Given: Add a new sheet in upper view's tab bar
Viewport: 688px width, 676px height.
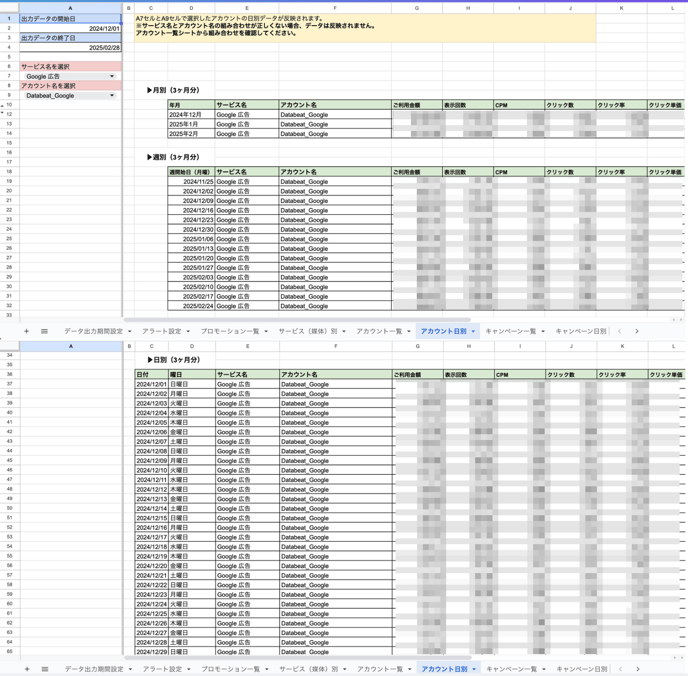Looking at the screenshot, I should pyautogui.click(x=26, y=331).
